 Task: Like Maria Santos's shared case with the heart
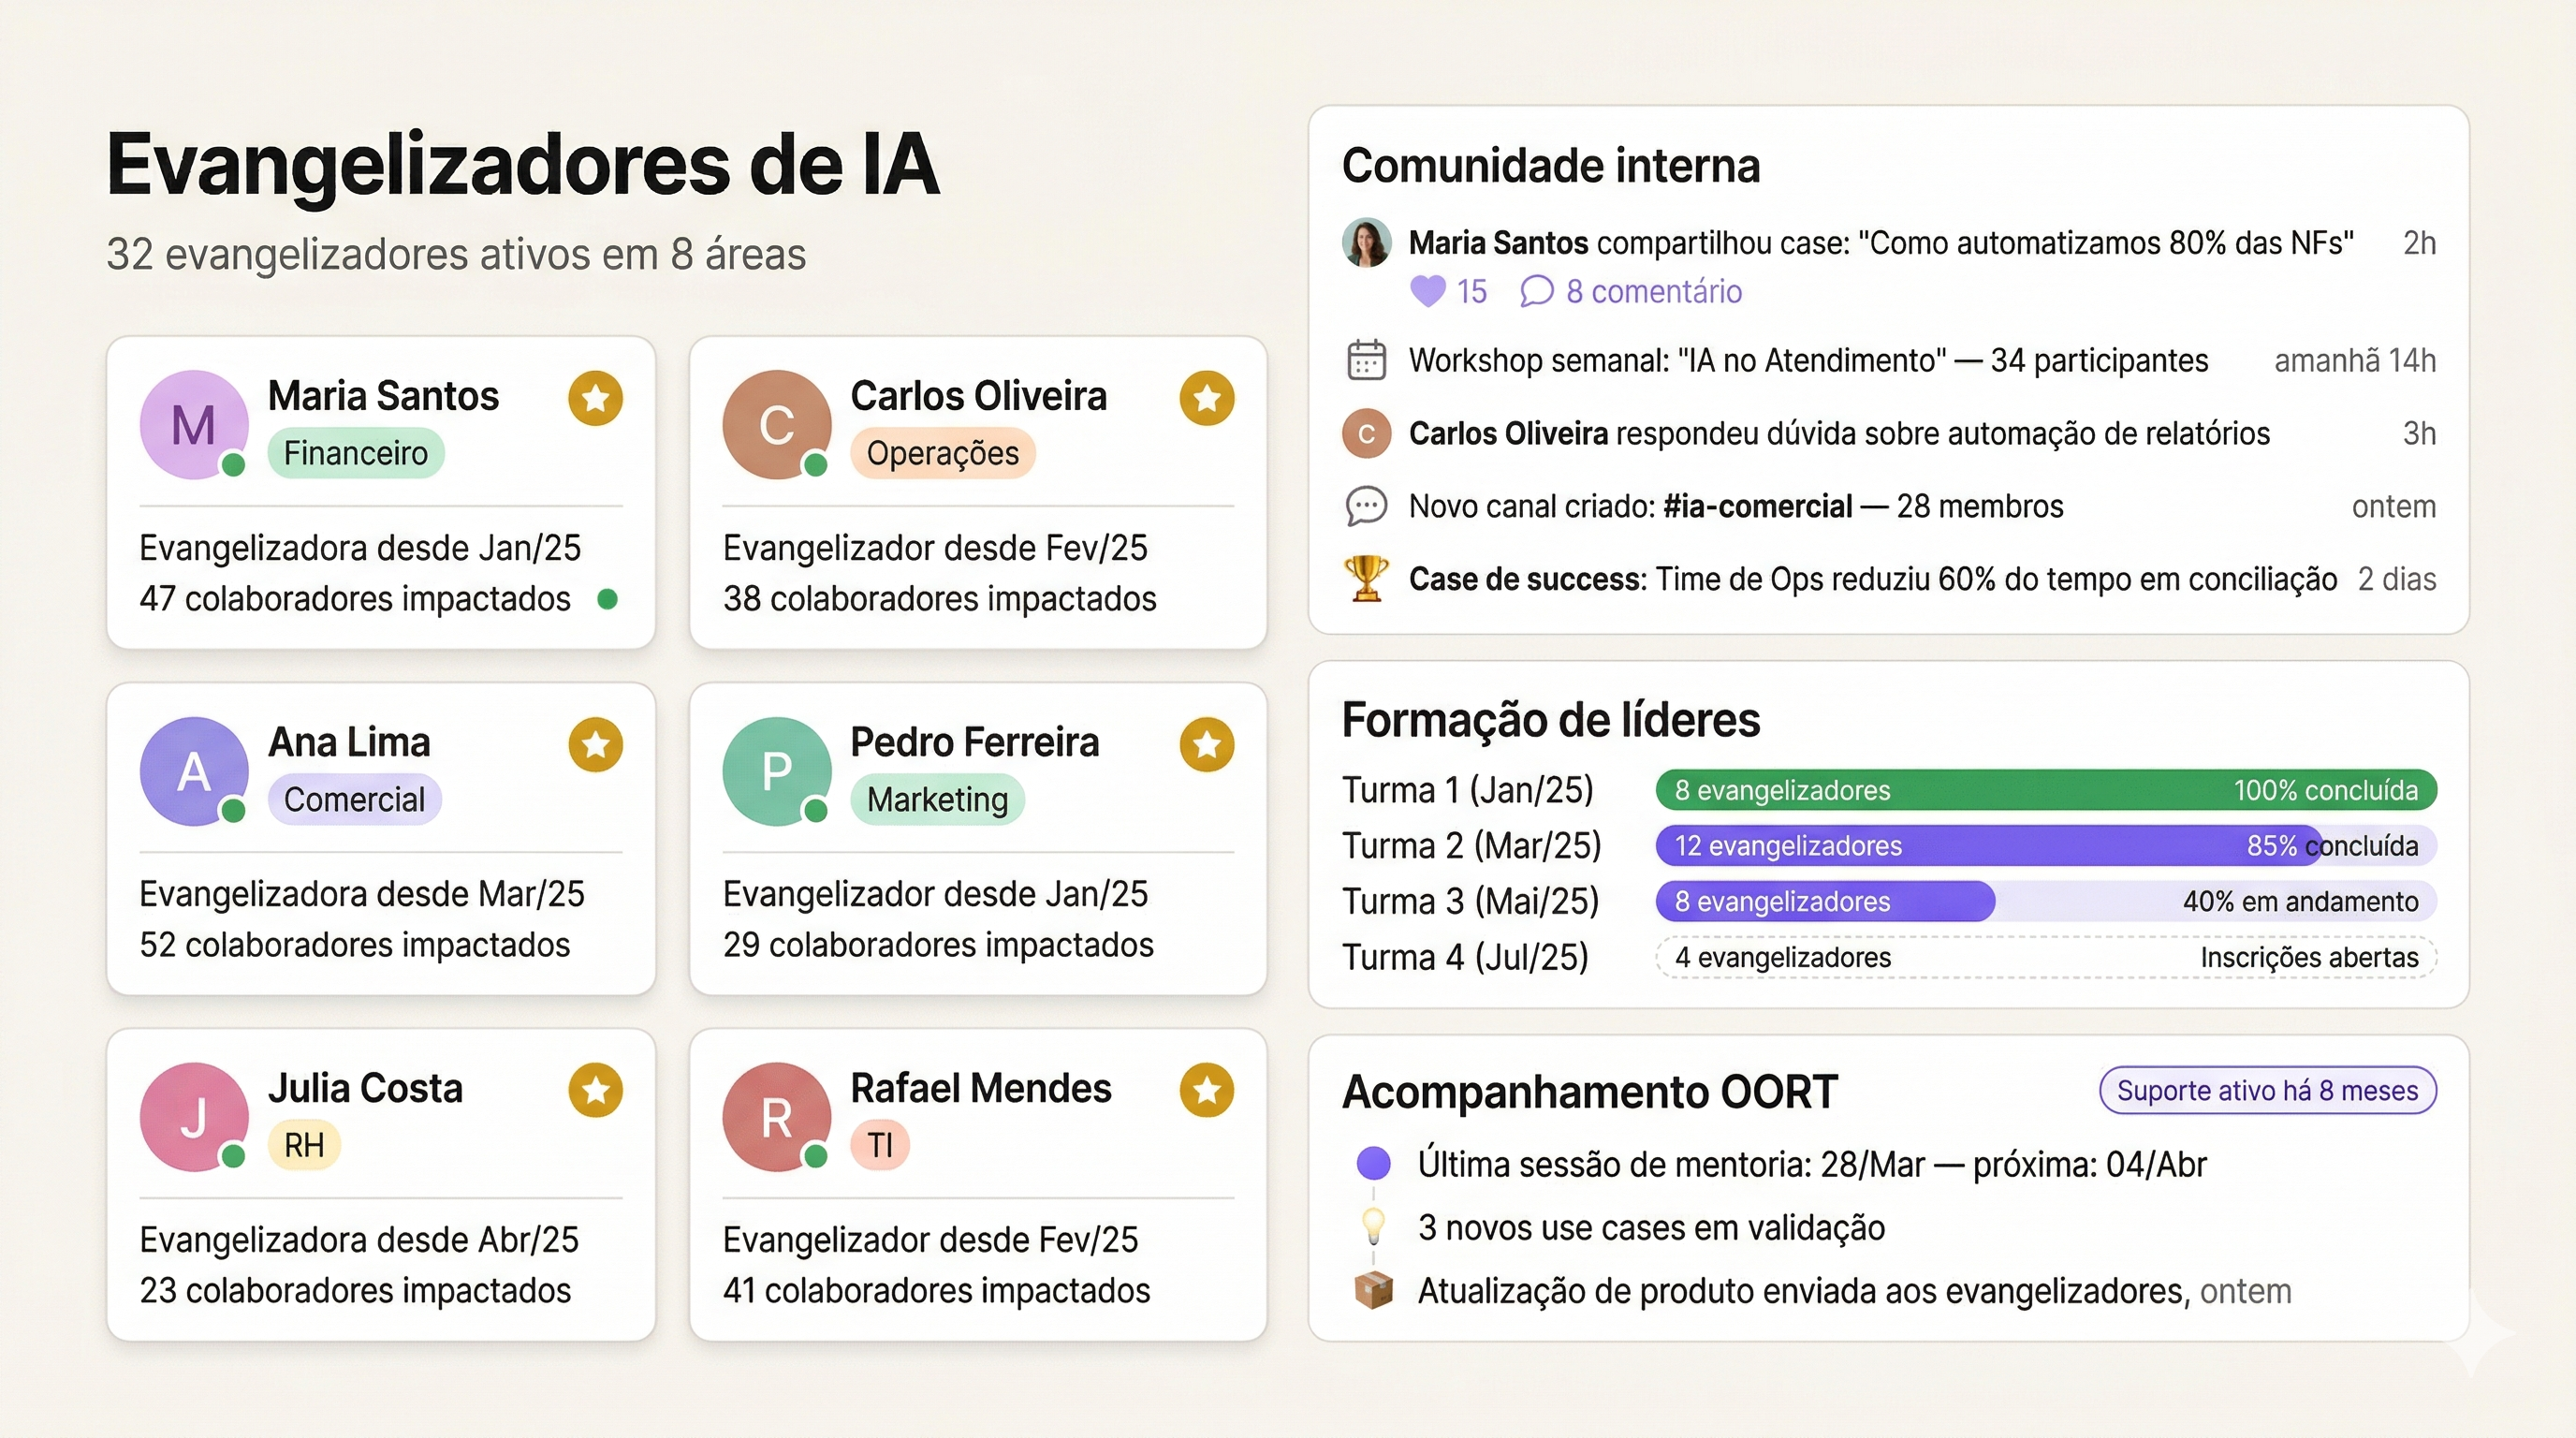coord(1428,291)
